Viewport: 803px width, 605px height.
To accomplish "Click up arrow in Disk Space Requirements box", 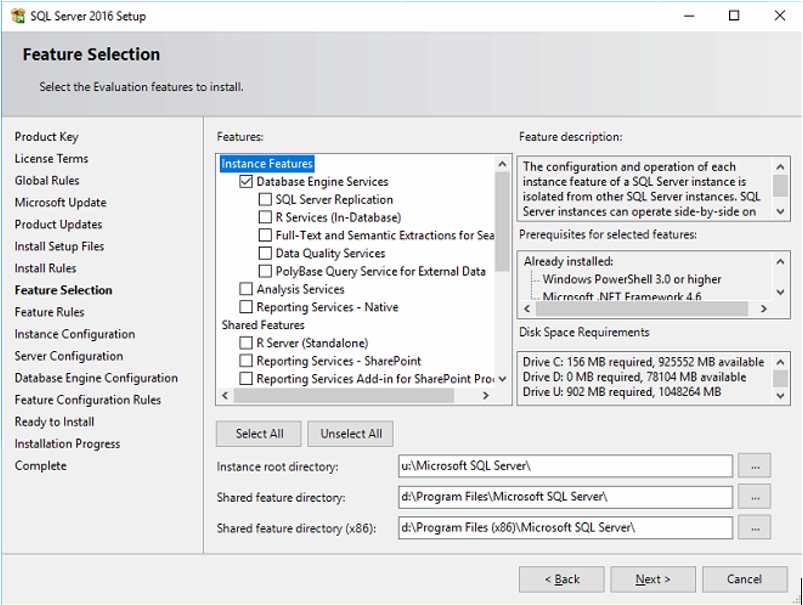I will (780, 362).
